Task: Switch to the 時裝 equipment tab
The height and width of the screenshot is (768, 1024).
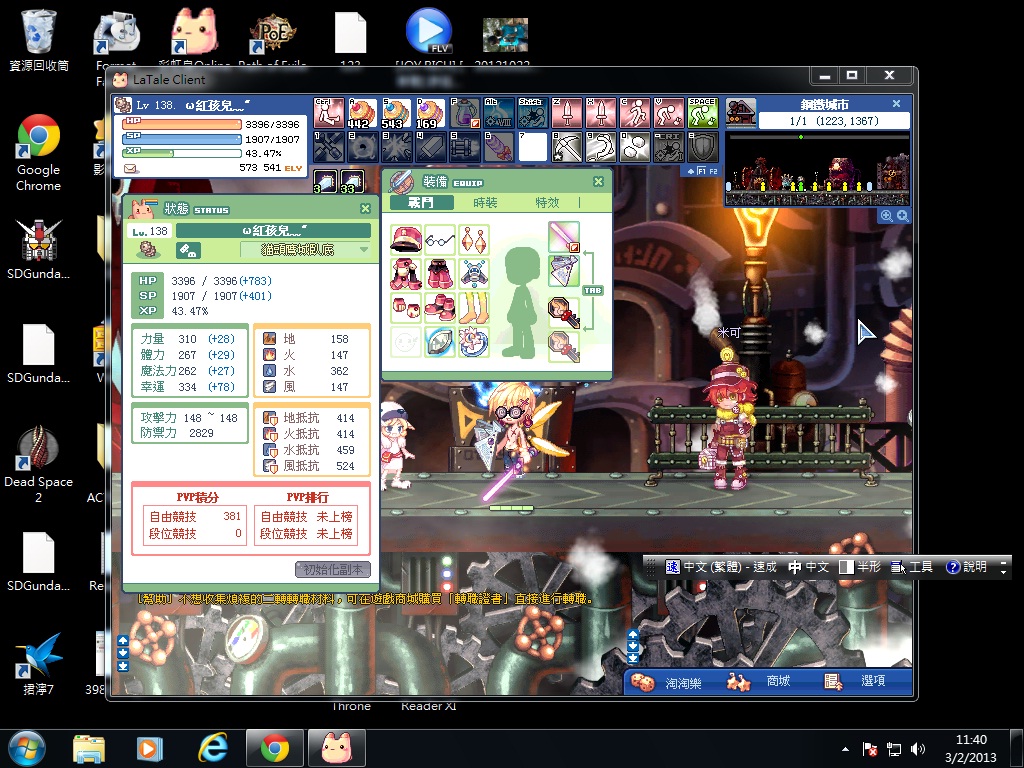Action: (x=485, y=202)
